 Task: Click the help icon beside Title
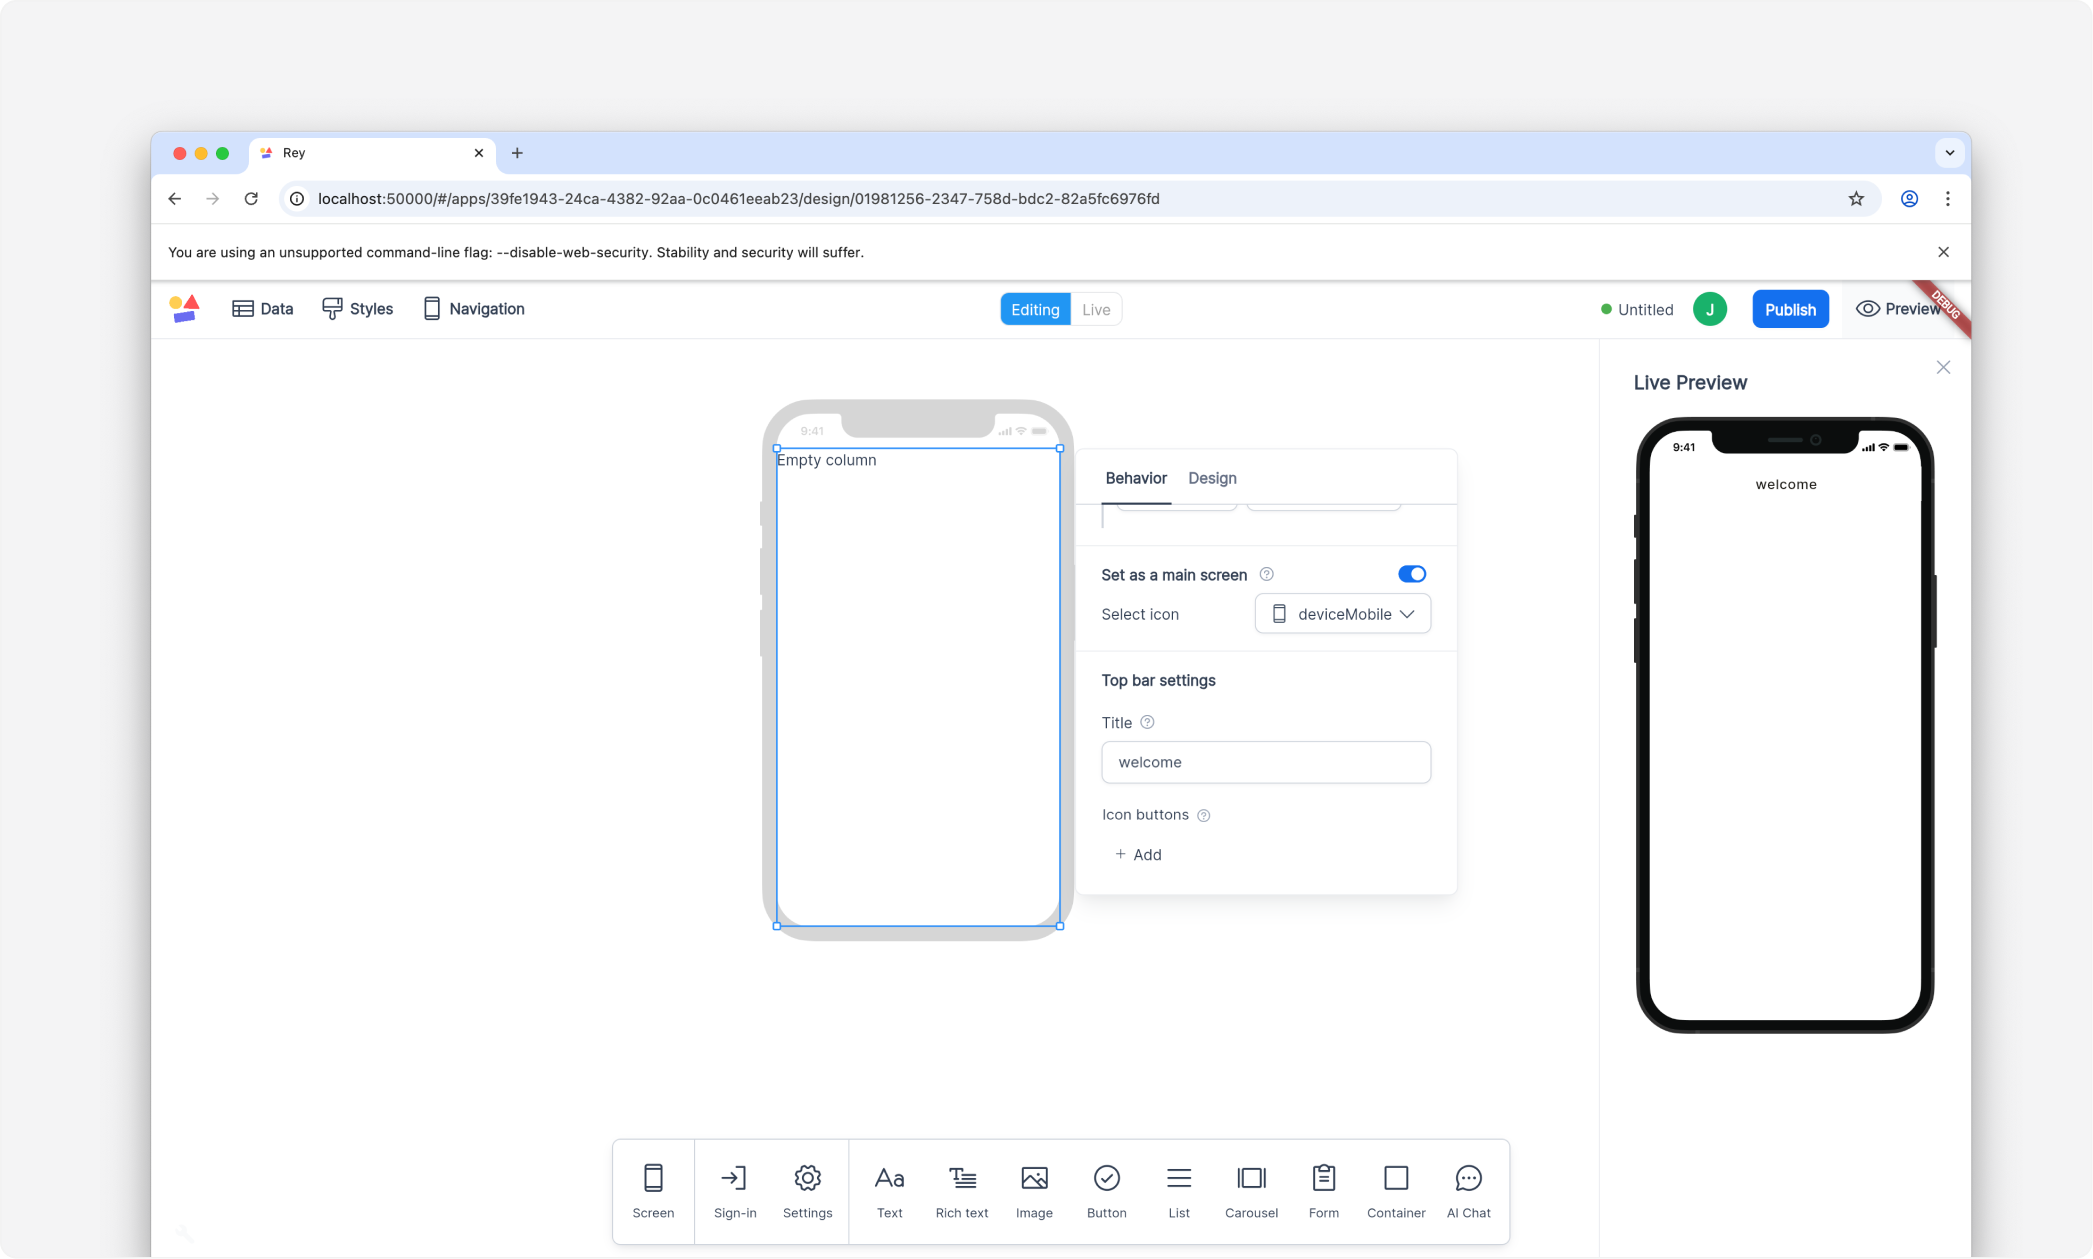pos(1147,722)
